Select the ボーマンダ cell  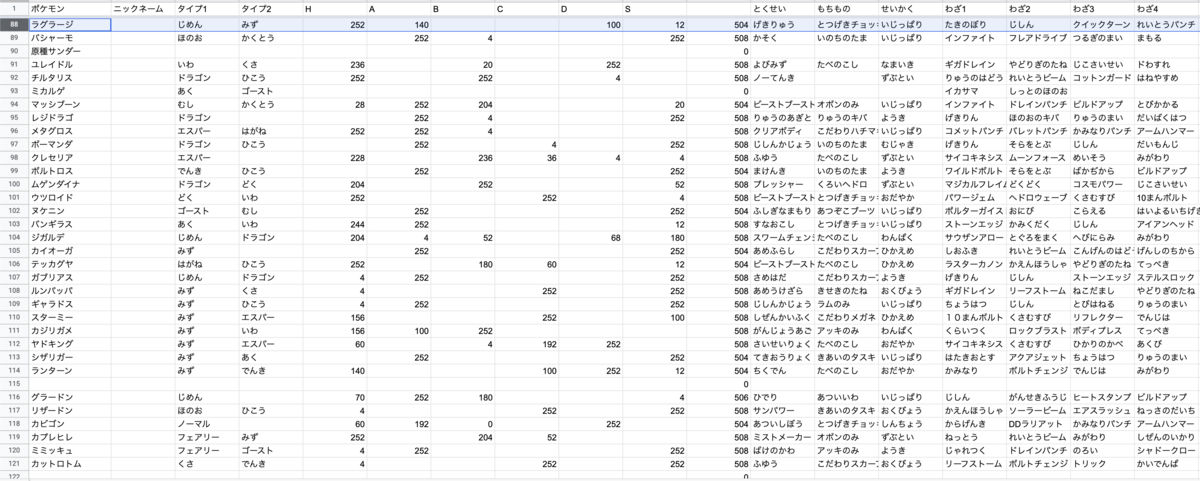tap(69, 145)
